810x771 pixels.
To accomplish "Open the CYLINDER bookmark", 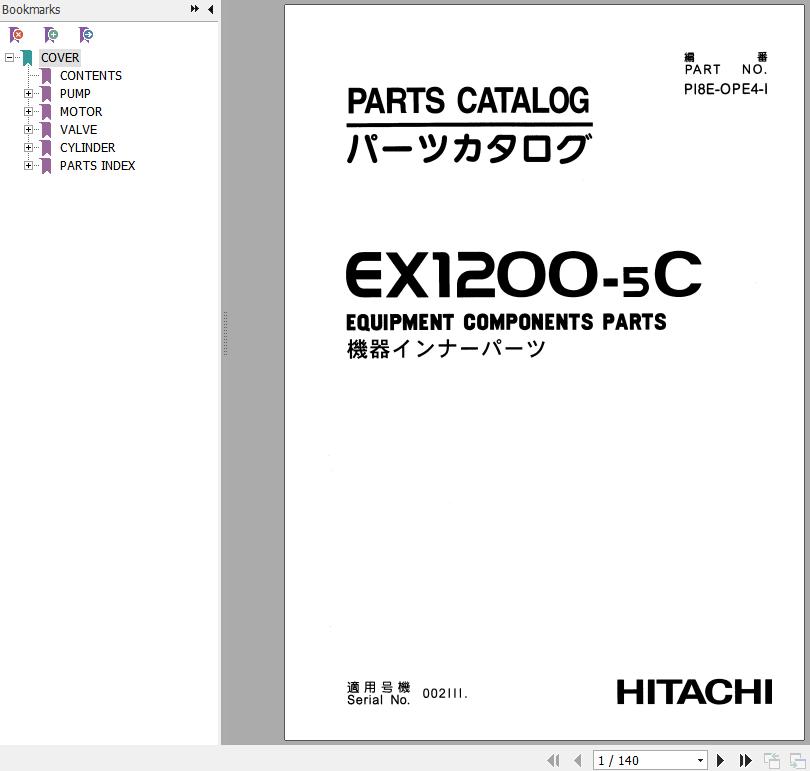I will pos(87,148).
